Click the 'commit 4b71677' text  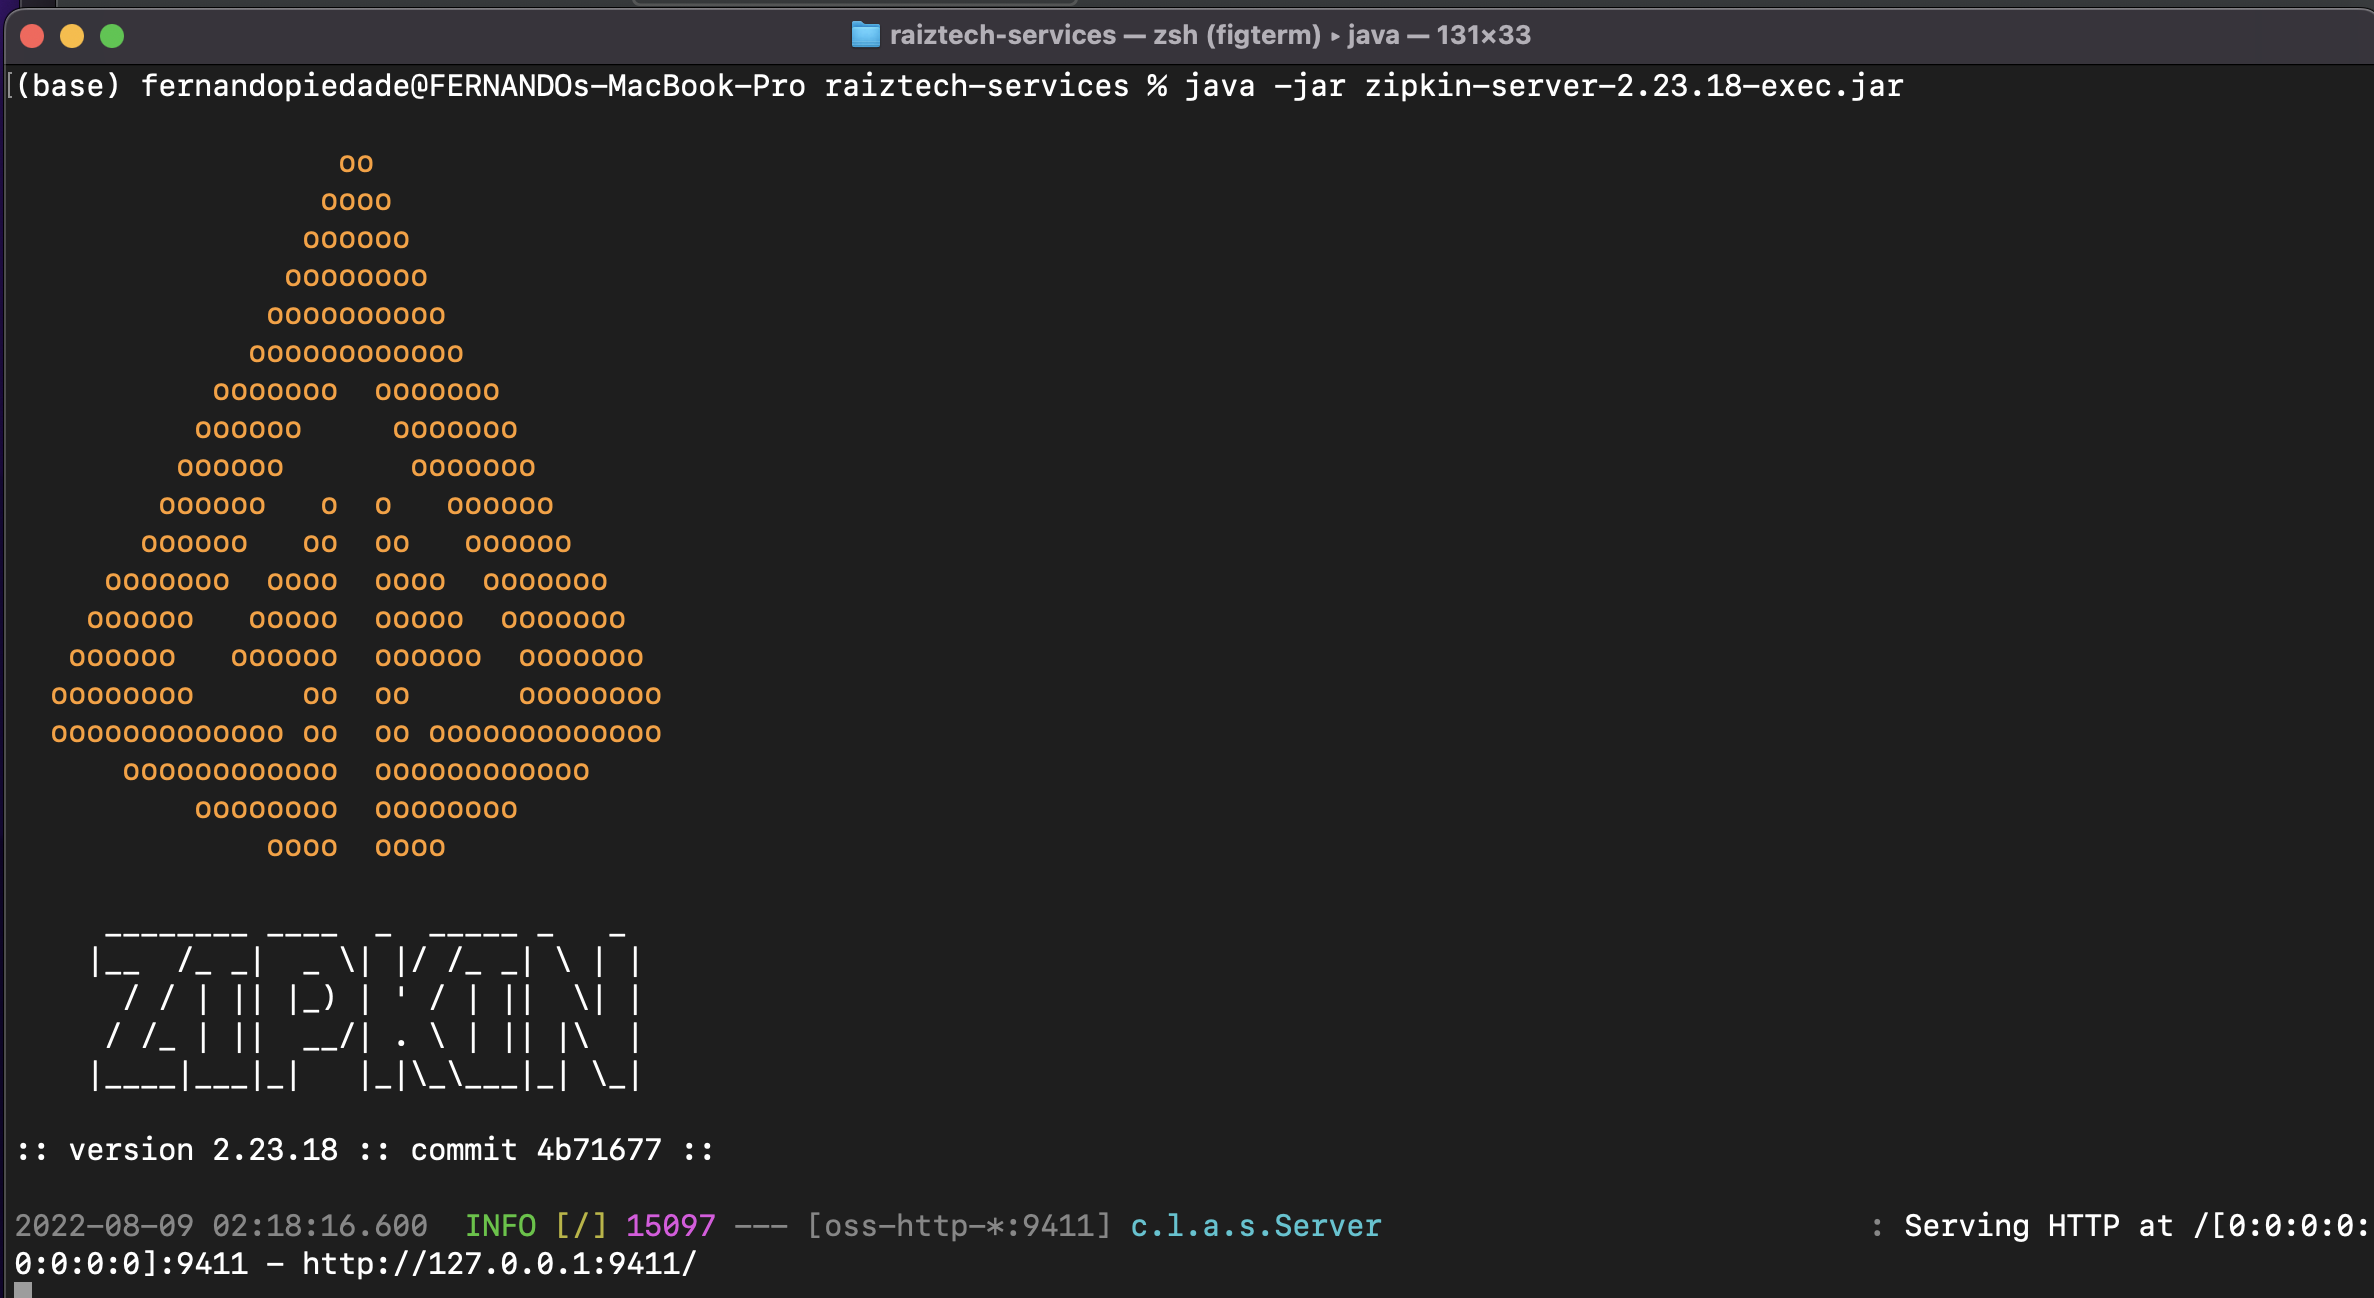pyautogui.click(x=536, y=1150)
